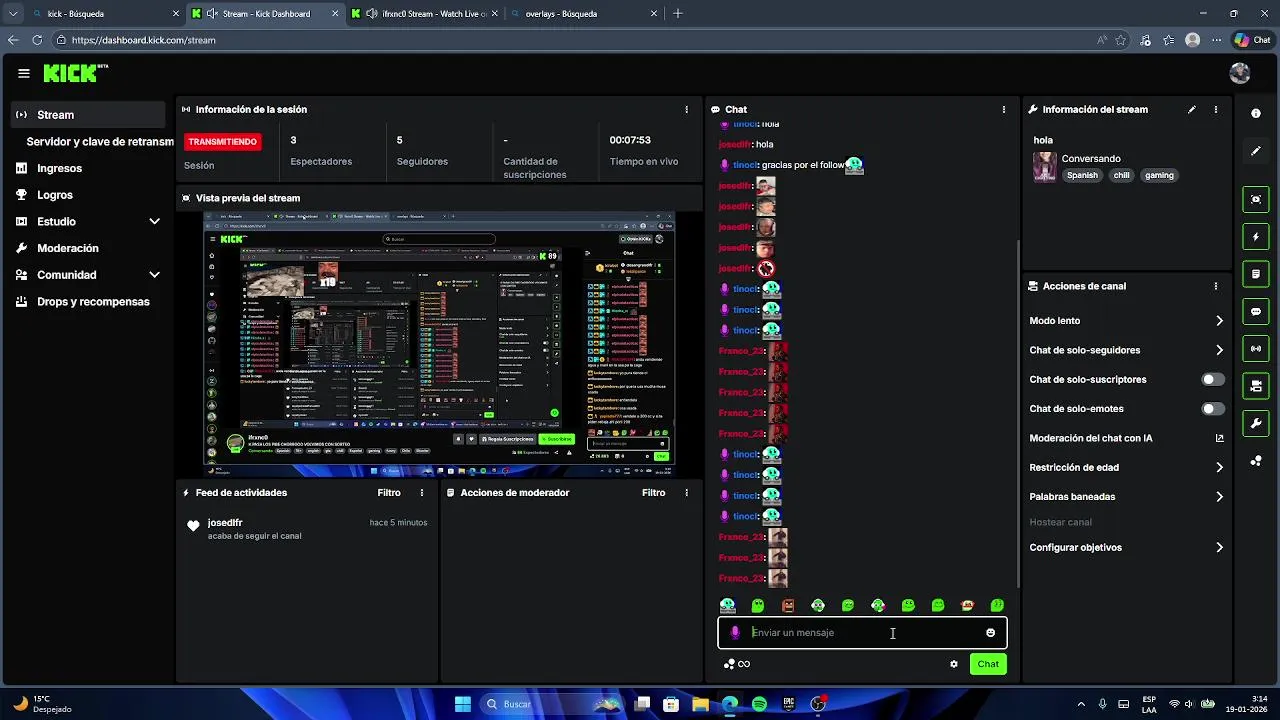Switch to the 'kick - Búsqueda' browser tab

coord(104,14)
